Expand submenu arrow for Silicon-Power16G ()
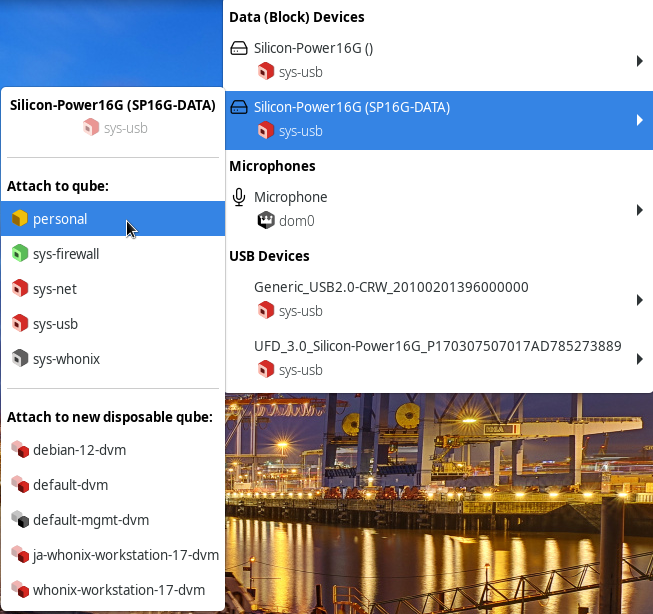The width and height of the screenshot is (653, 614). [x=640, y=61]
